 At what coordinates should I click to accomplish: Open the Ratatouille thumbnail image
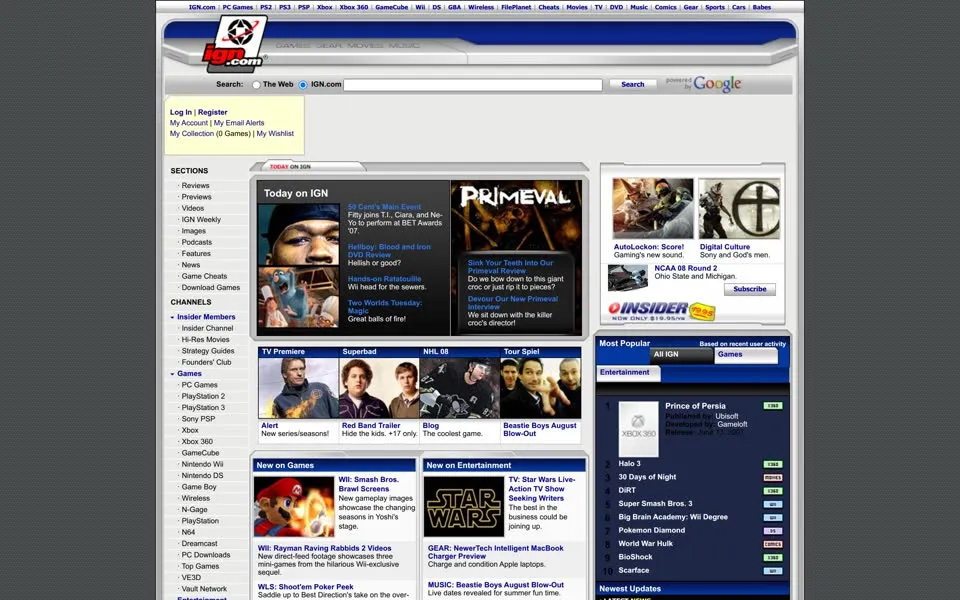[299, 298]
